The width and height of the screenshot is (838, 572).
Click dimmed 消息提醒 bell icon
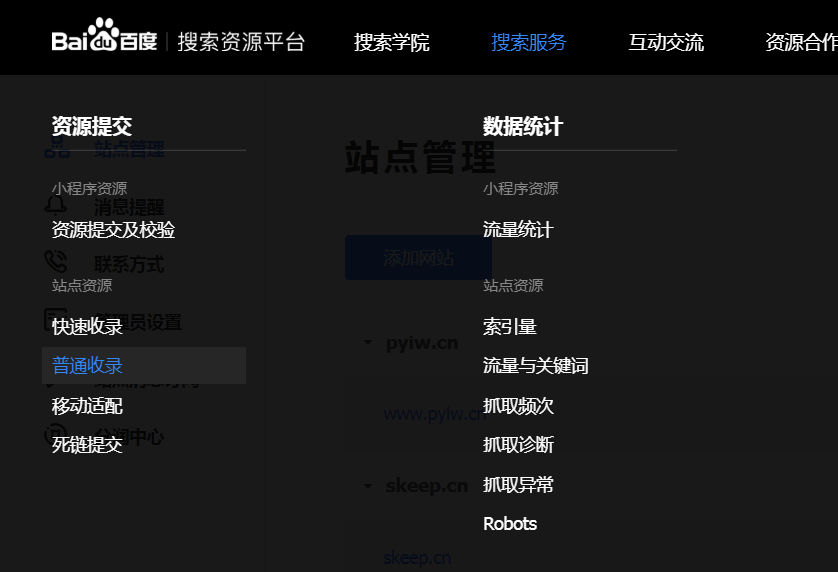point(56,205)
